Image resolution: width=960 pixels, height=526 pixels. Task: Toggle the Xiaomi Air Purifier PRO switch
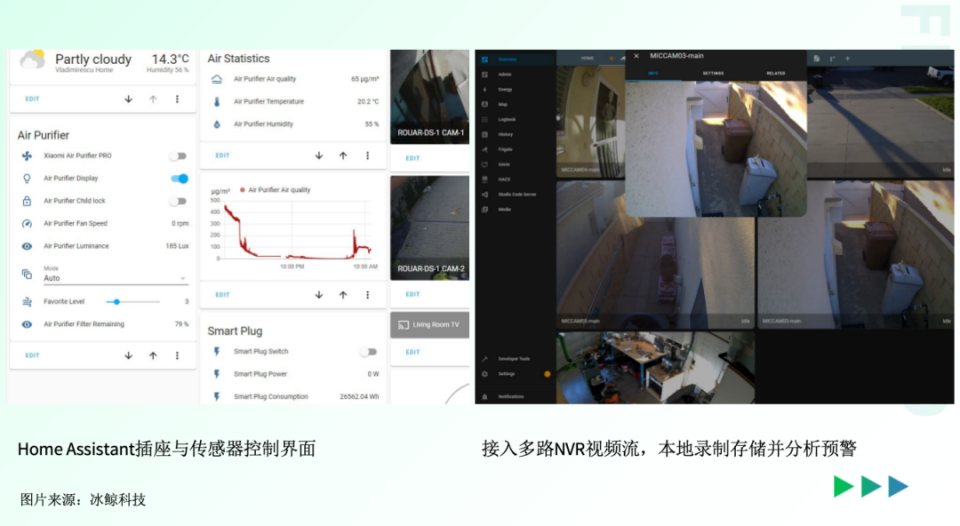(x=178, y=156)
